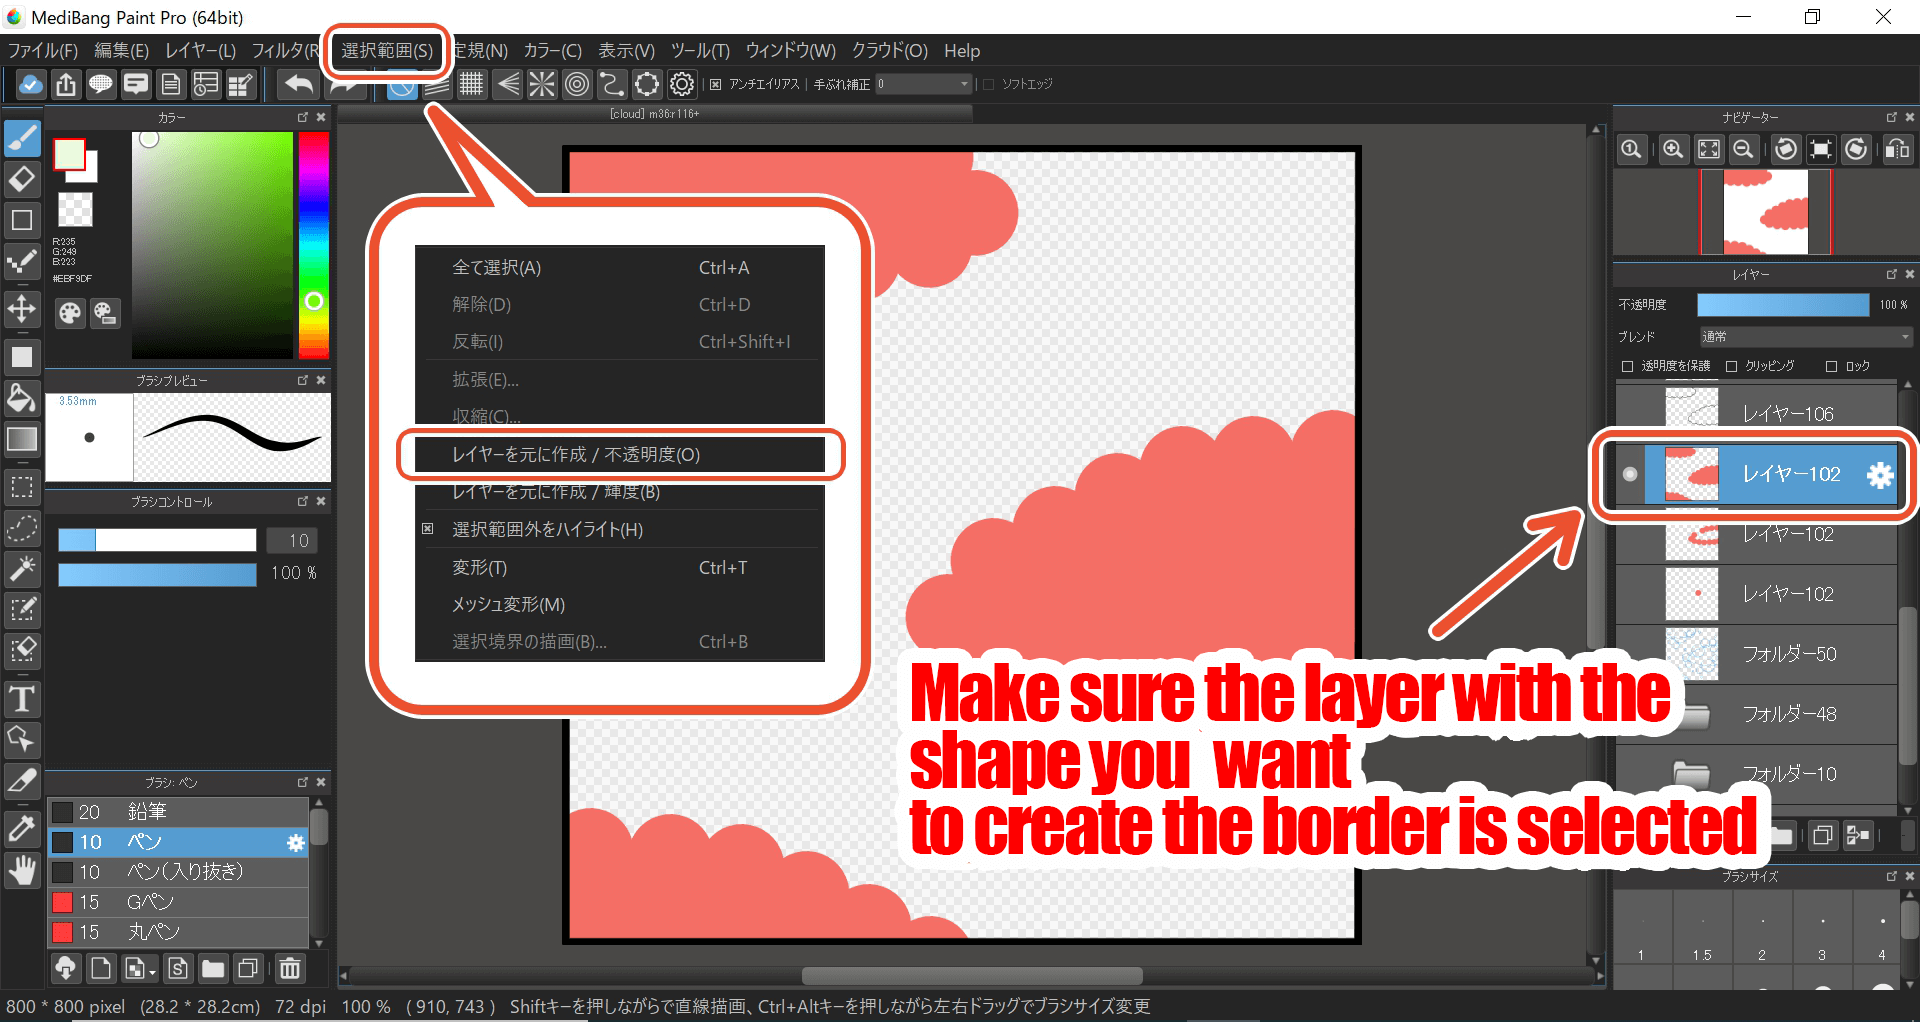Enable the radial snap icon
The height and width of the screenshot is (1022, 1920).
(x=542, y=85)
